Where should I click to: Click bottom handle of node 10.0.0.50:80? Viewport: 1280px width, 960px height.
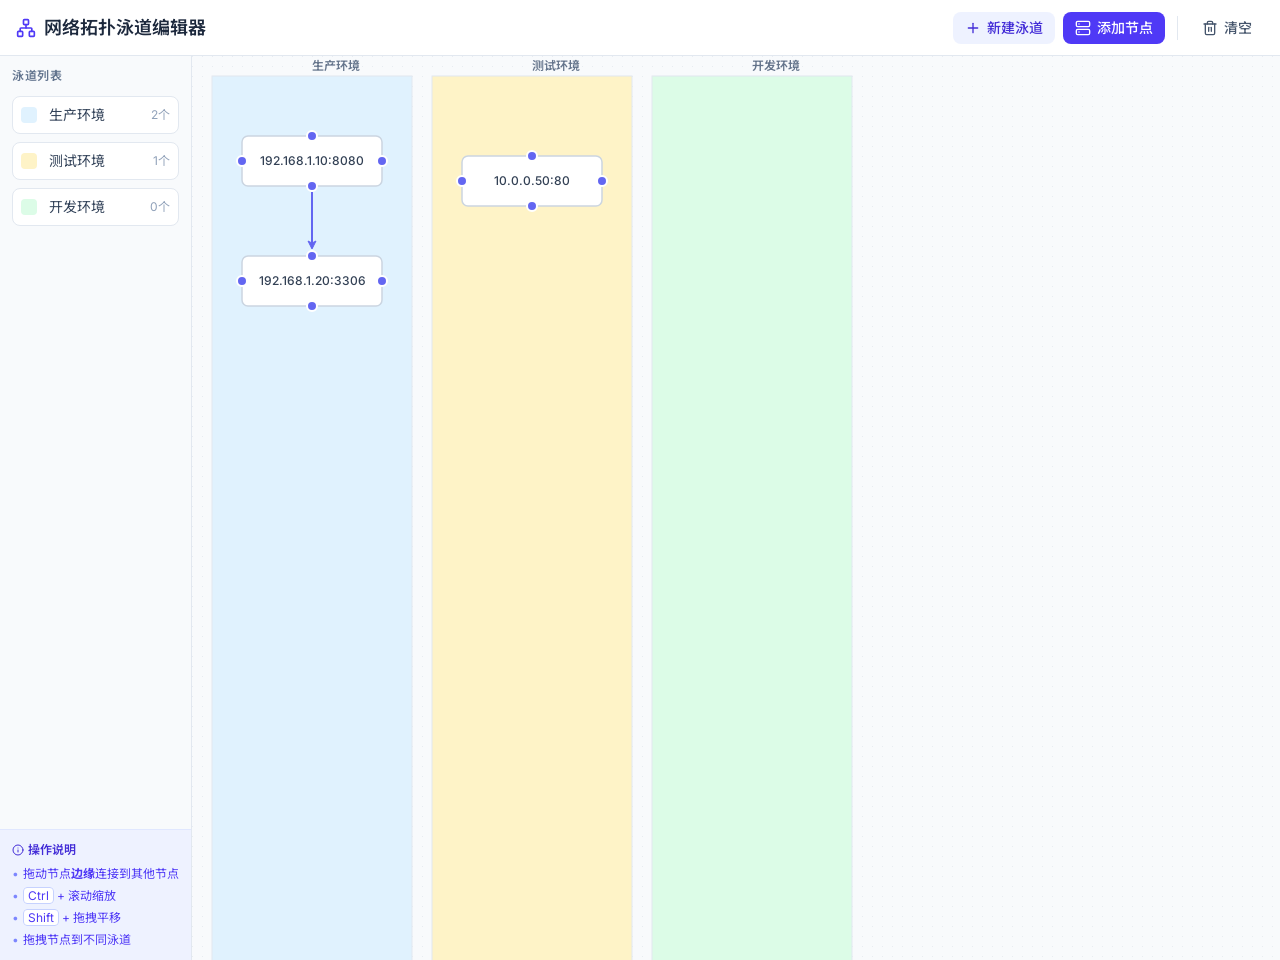[532, 206]
